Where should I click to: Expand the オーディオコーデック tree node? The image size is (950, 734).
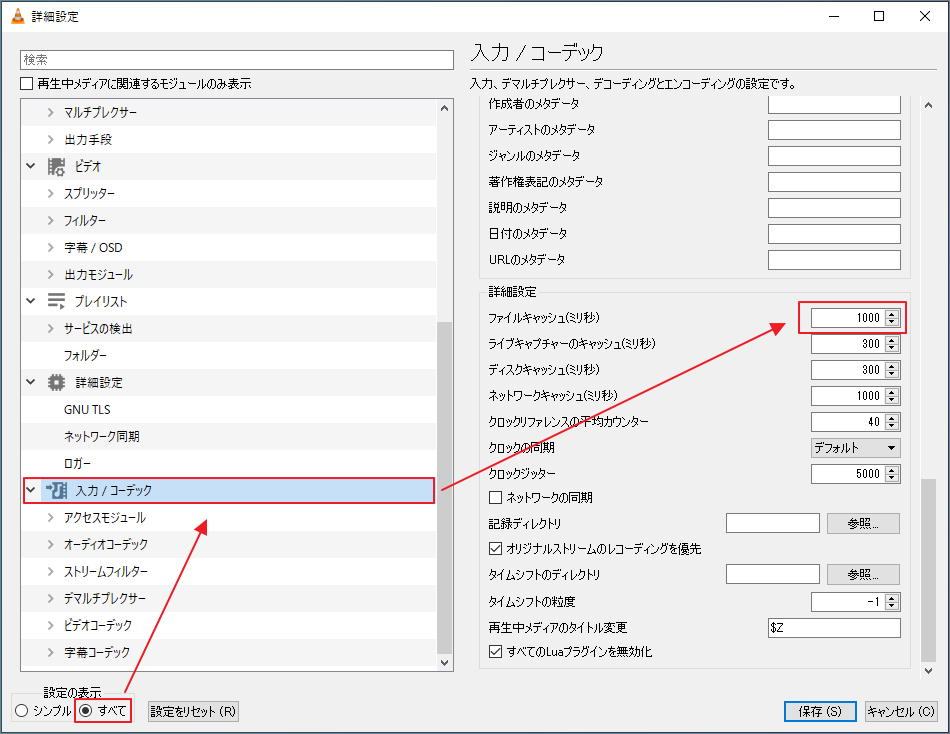49,544
